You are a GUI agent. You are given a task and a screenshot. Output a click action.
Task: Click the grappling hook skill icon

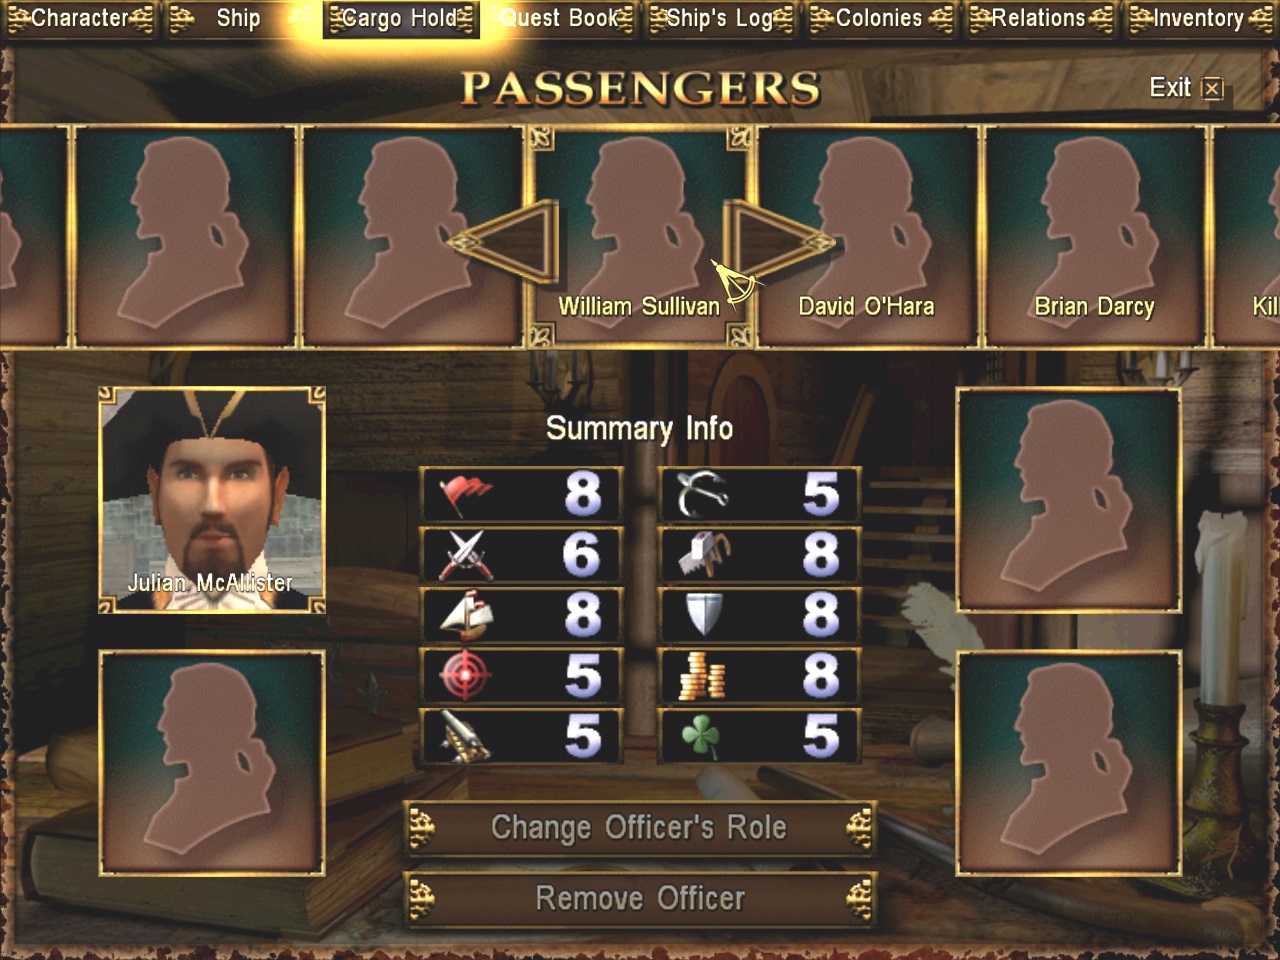pyautogui.click(x=702, y=494)
